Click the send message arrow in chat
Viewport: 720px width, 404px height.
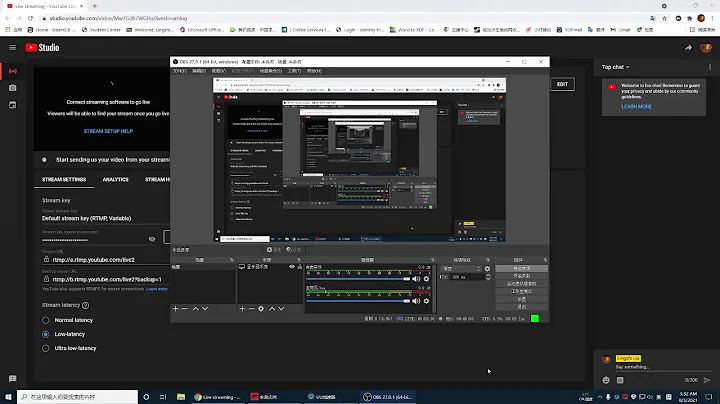click(x=707, y=380)
